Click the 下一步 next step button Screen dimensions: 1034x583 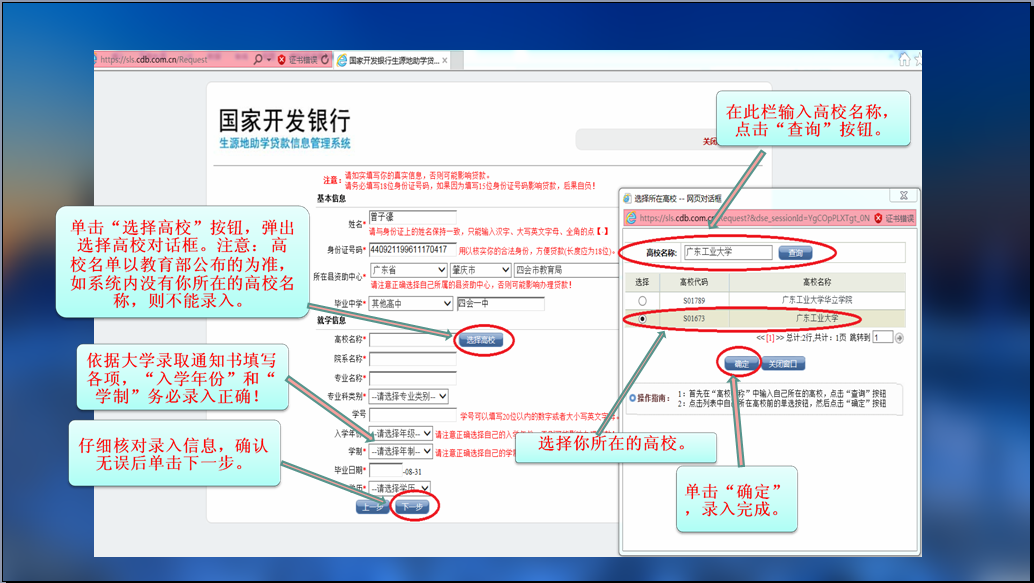pos(410,507)
